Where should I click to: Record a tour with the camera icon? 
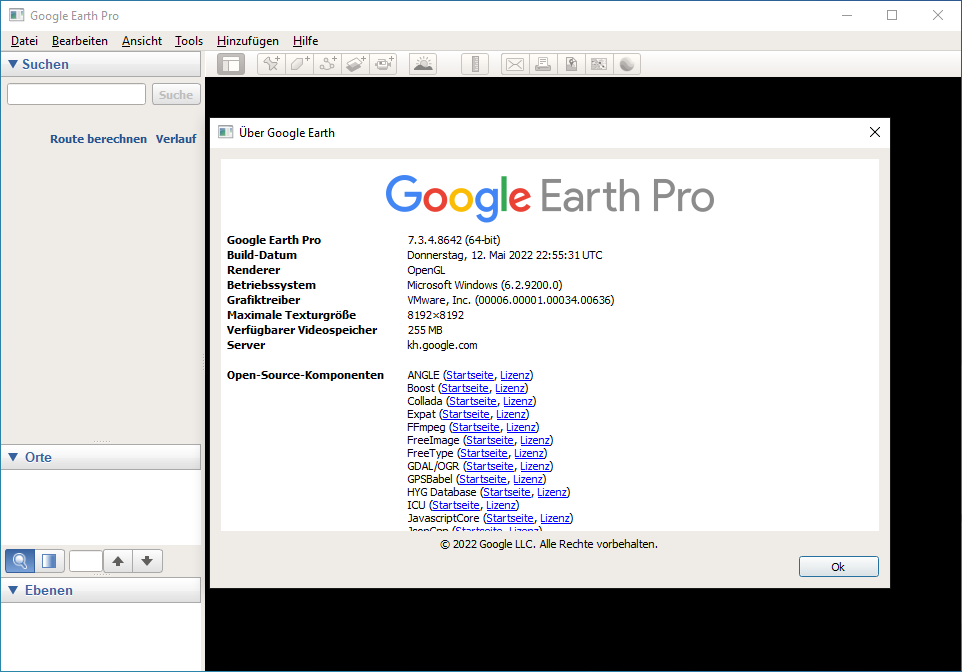click(x=384, y=64)
